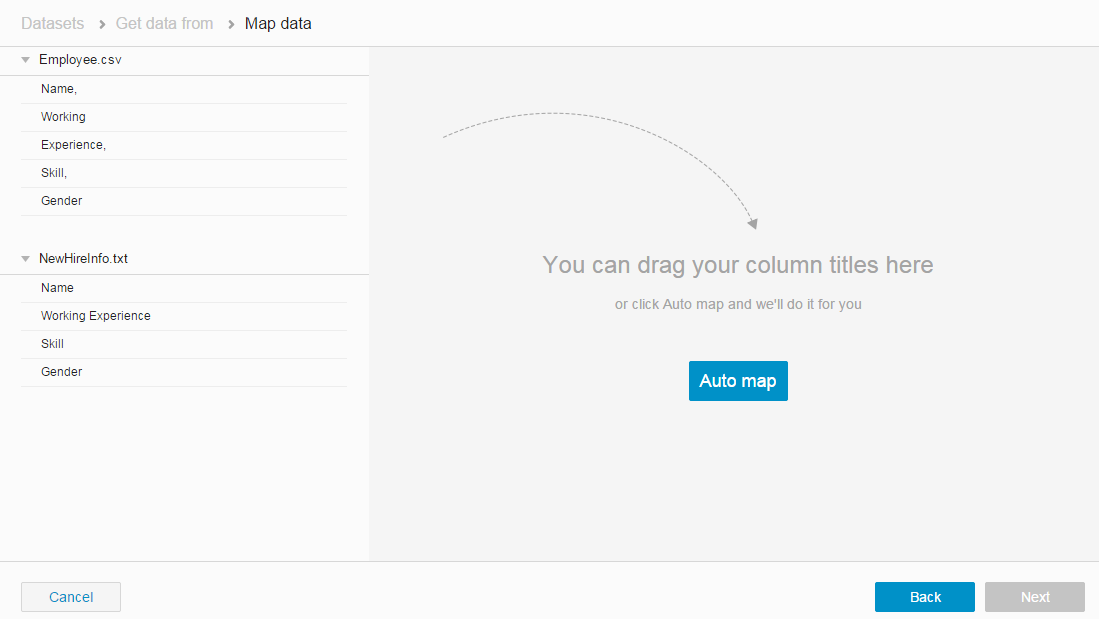Collapse the Employee.csv column list
Image resolution: width=1099 pixels, height=619 pixels.
coord(26,60)
